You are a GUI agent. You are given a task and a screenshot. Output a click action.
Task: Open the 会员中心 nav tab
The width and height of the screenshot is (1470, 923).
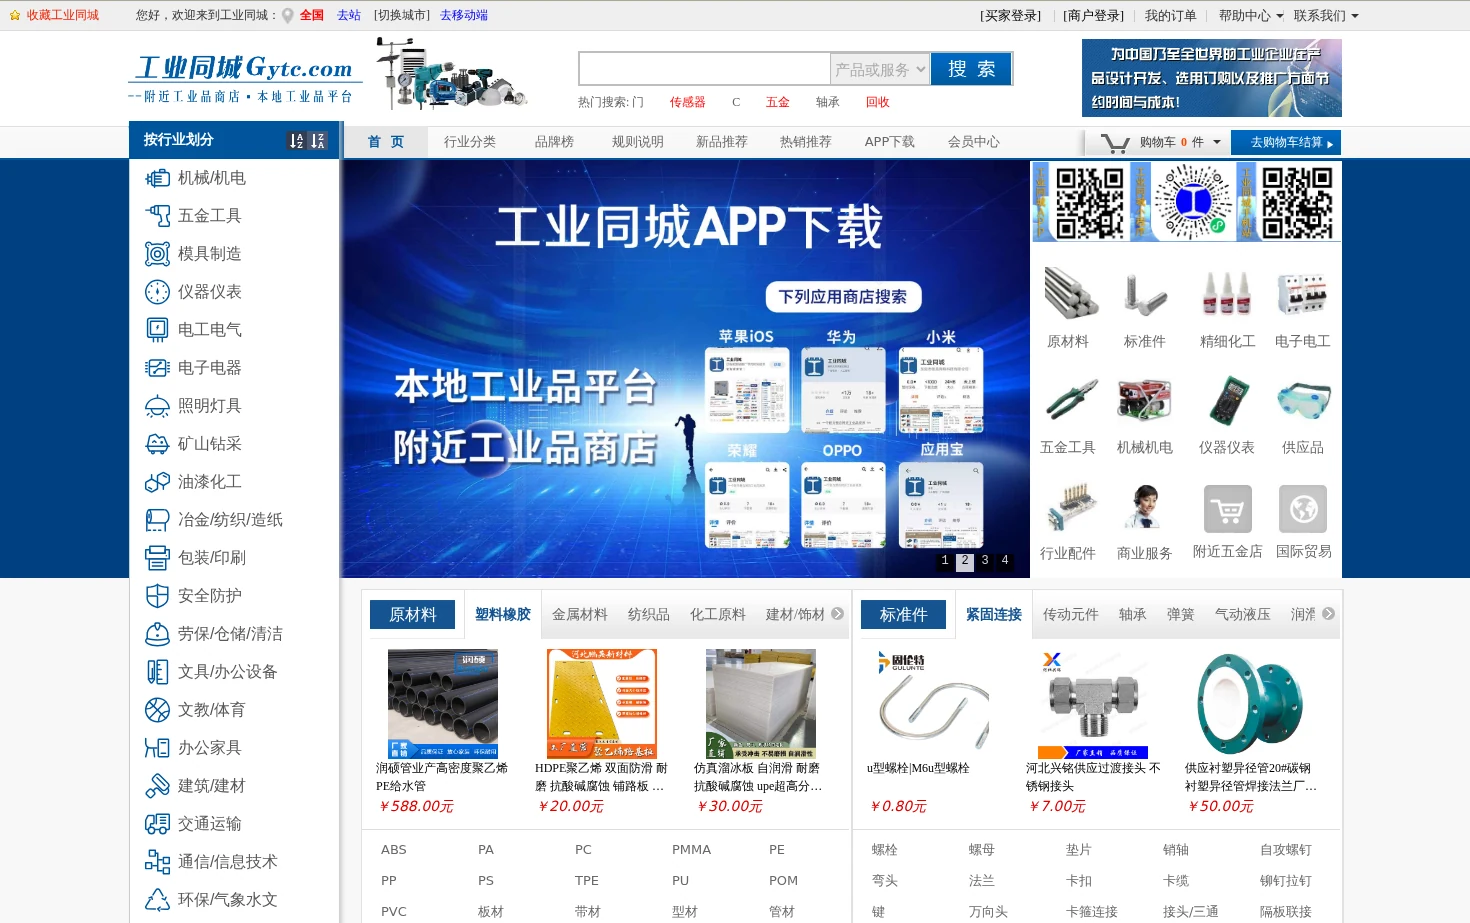point(974,142)
